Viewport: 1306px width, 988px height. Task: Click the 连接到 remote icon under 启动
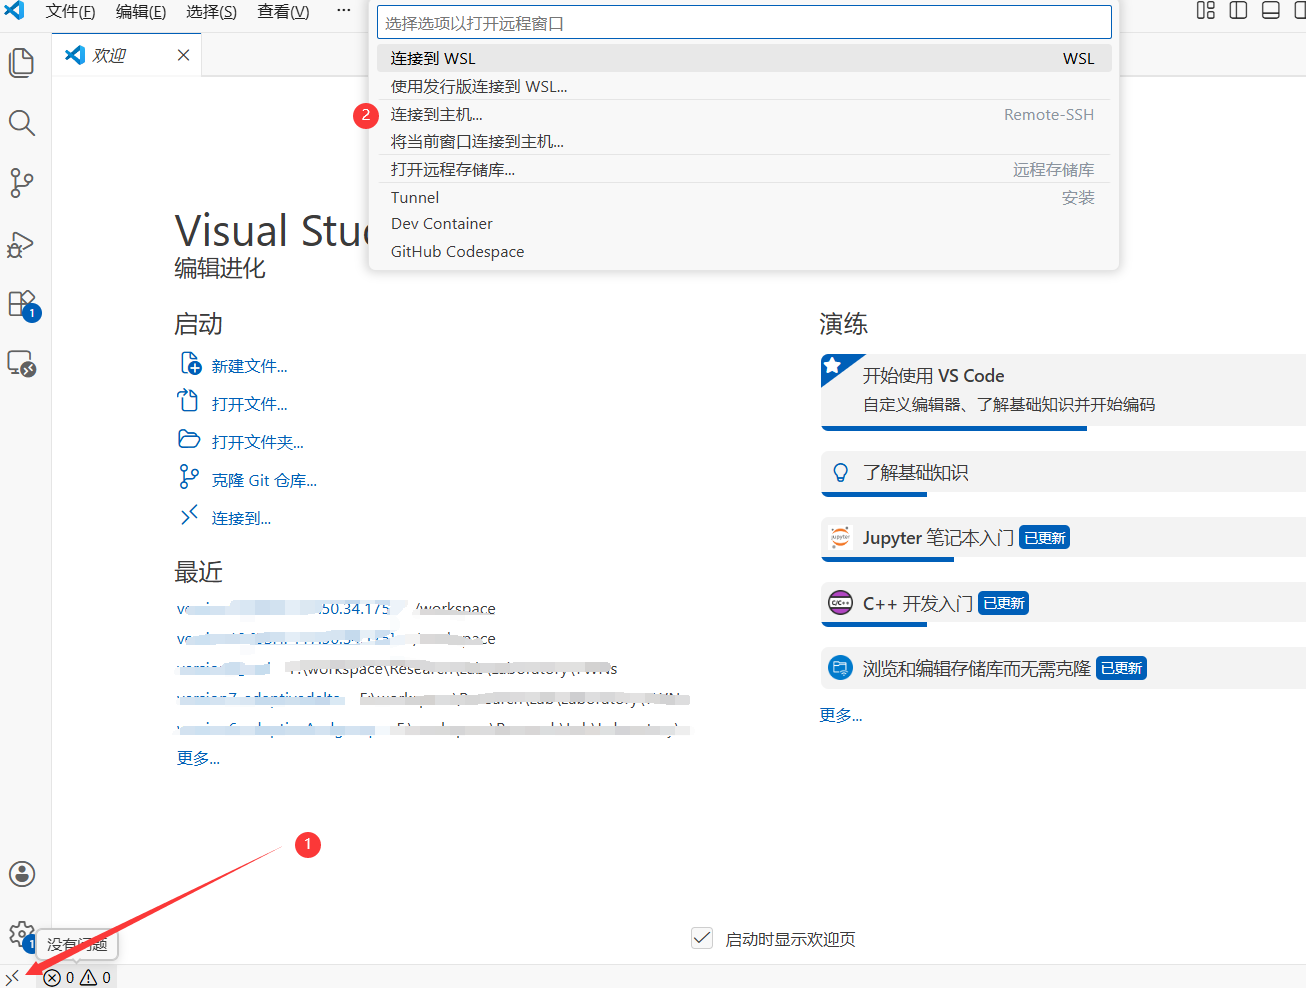(x=189, y=516)
